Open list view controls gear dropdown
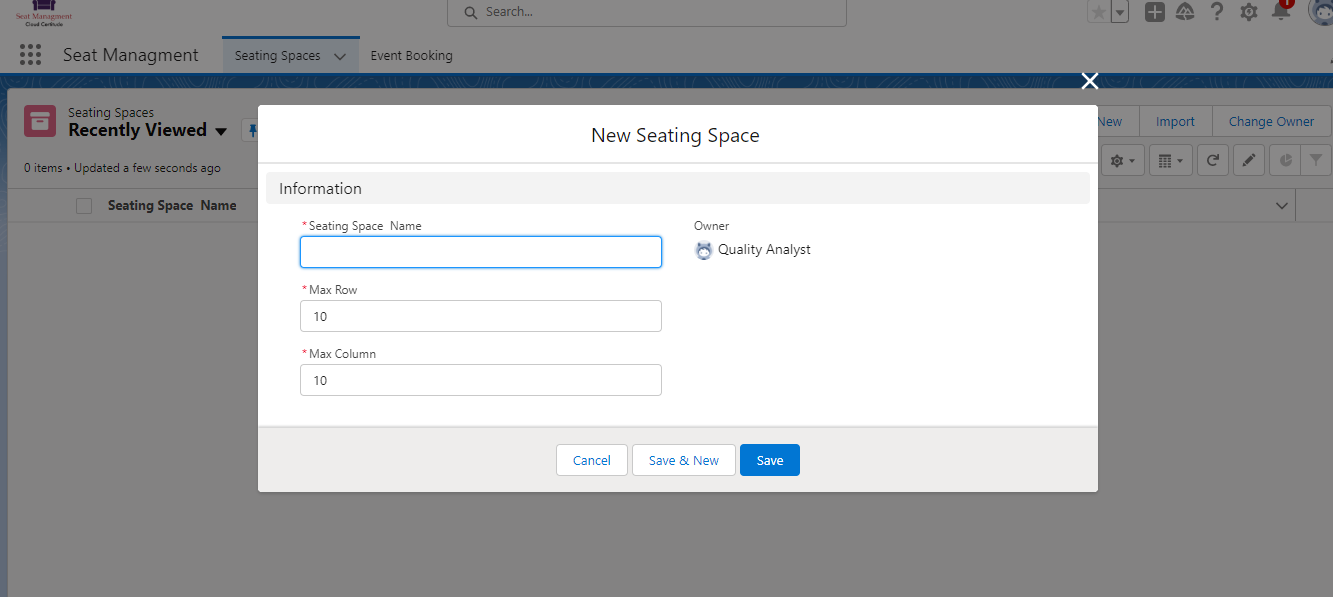The height and width of the screenshot is (597, 1333). coord(1123,160)
